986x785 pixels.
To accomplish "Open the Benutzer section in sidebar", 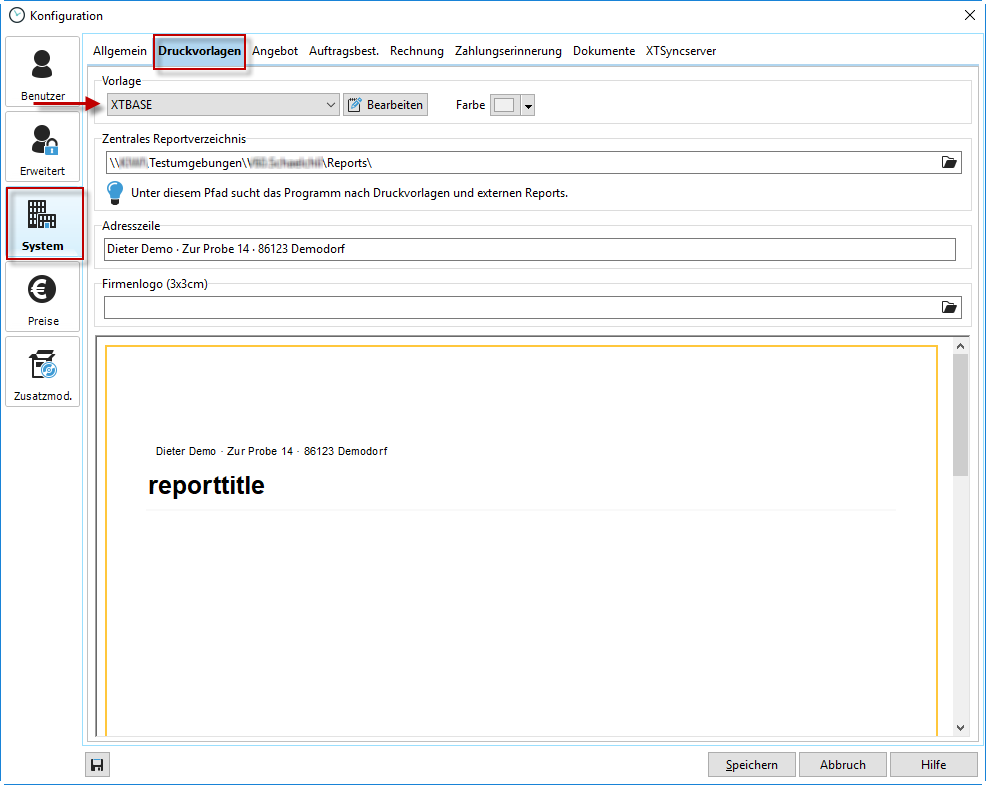I will [x=42, y=73].
